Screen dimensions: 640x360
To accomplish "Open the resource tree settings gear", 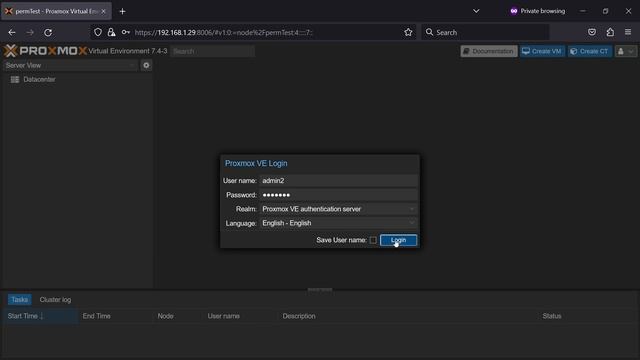I will click(146, 65).
